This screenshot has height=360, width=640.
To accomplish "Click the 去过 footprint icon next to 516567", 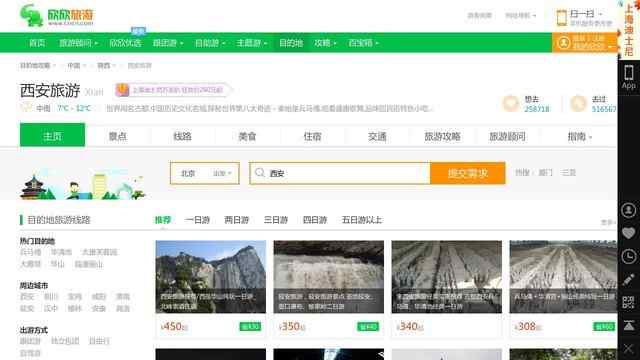I will click(578, 103).
